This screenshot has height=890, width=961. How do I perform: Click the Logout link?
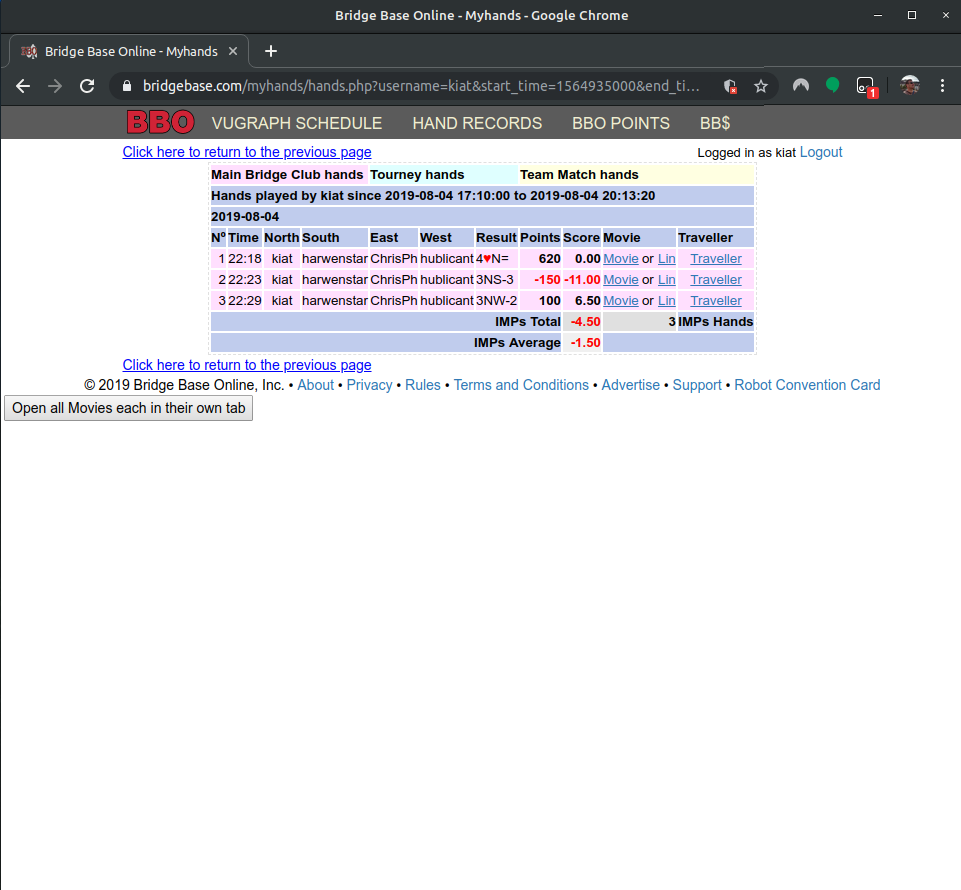click(x=821, y=152)
